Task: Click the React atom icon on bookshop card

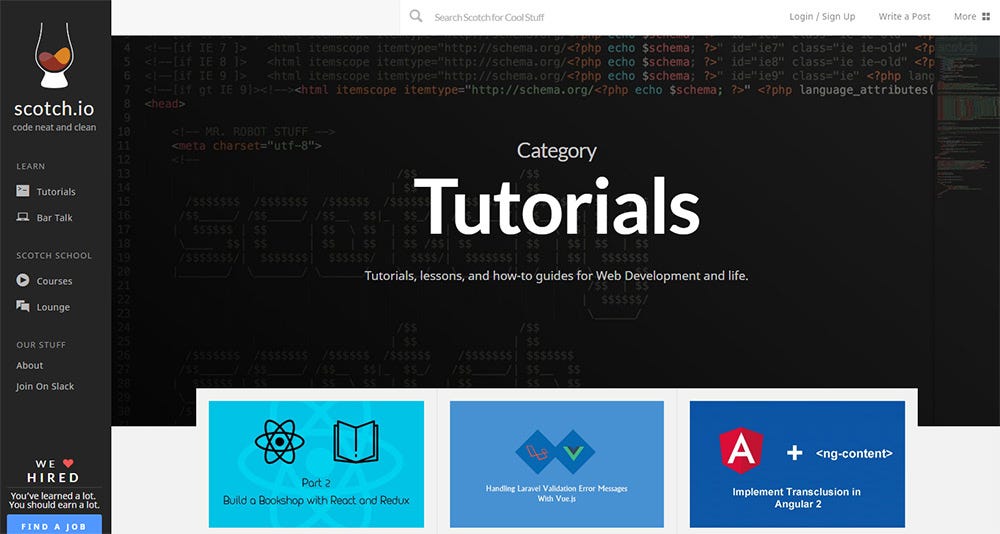Action: (279, 441)
